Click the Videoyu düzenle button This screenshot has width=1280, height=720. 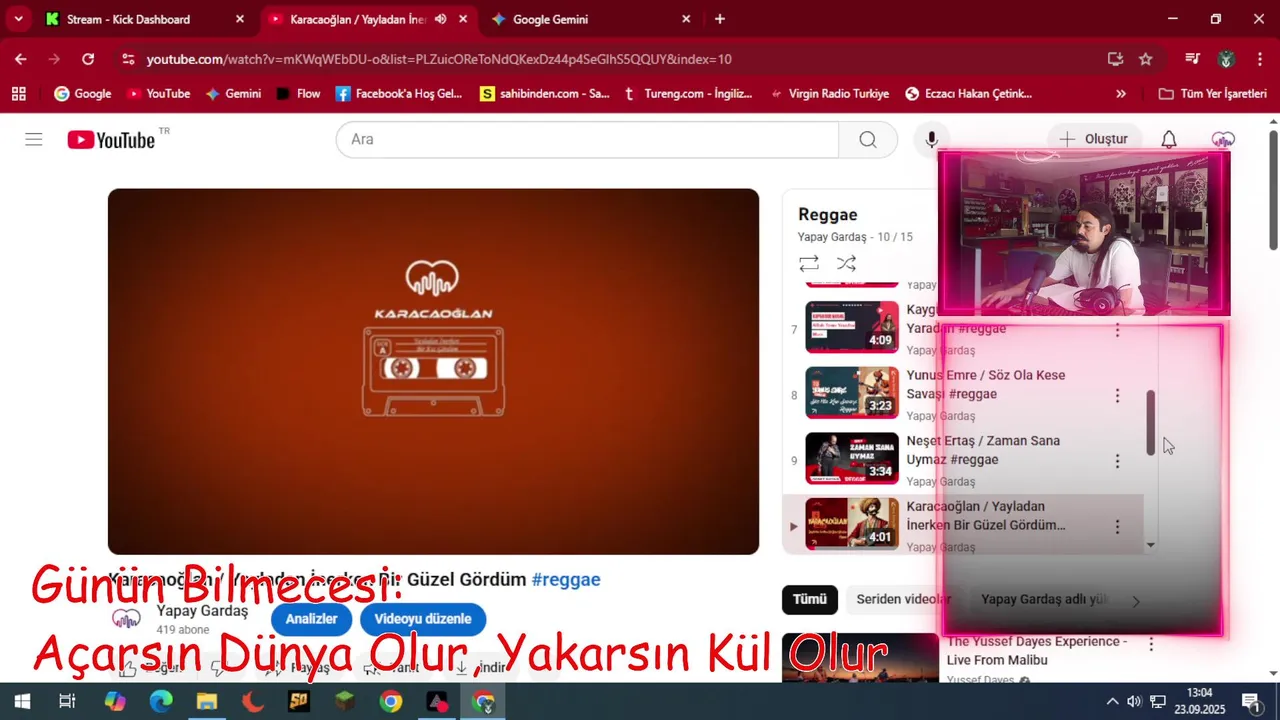tap(423, 619)
